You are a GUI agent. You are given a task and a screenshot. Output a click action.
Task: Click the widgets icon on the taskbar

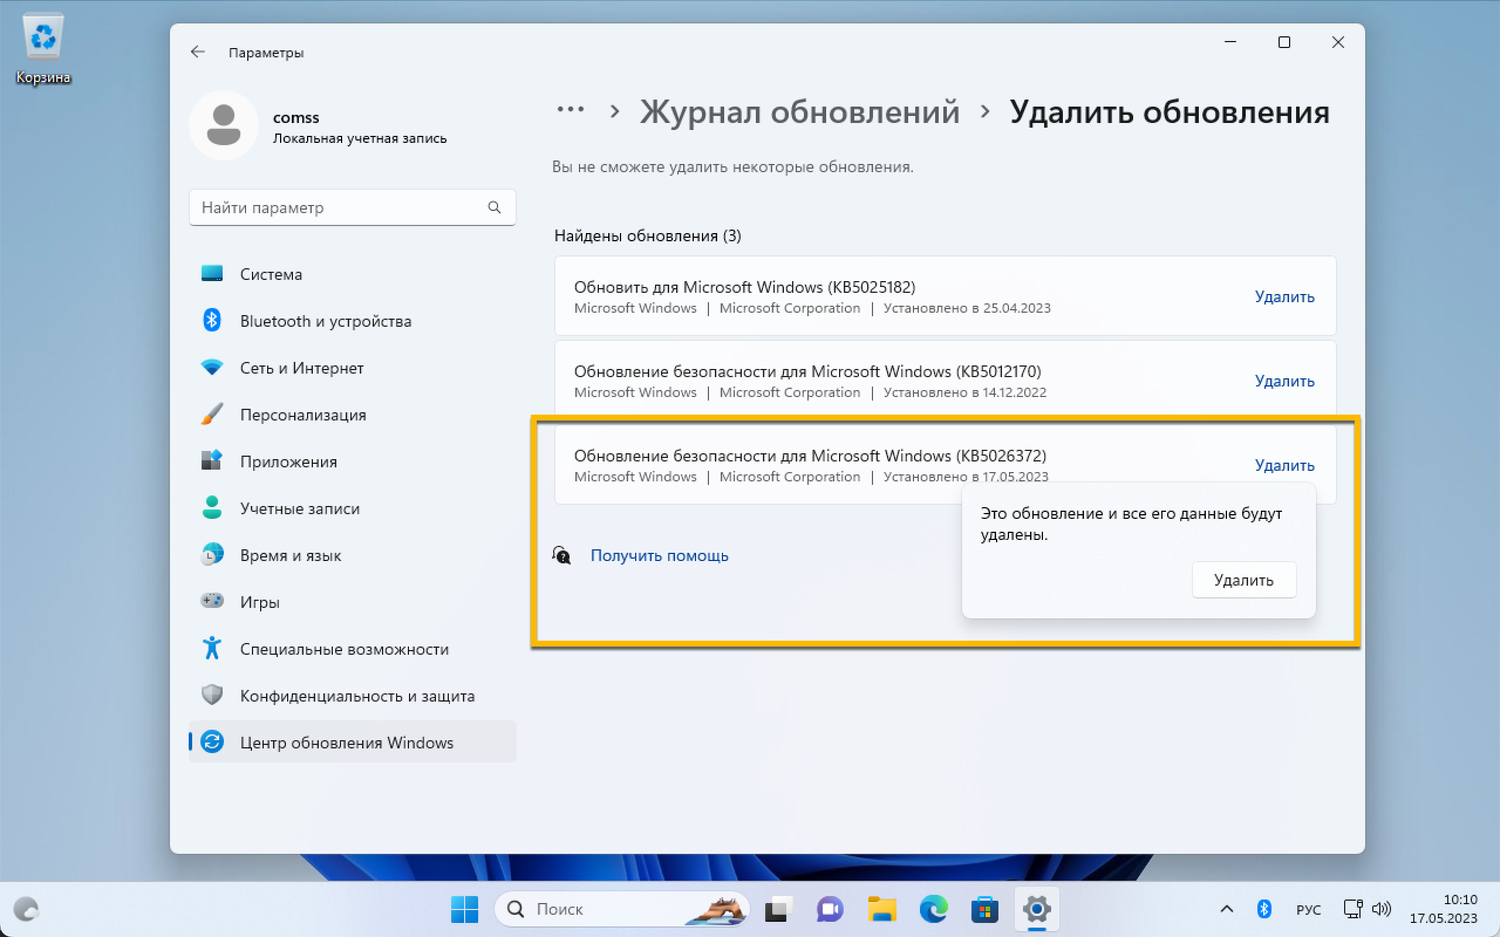(26, 909)
